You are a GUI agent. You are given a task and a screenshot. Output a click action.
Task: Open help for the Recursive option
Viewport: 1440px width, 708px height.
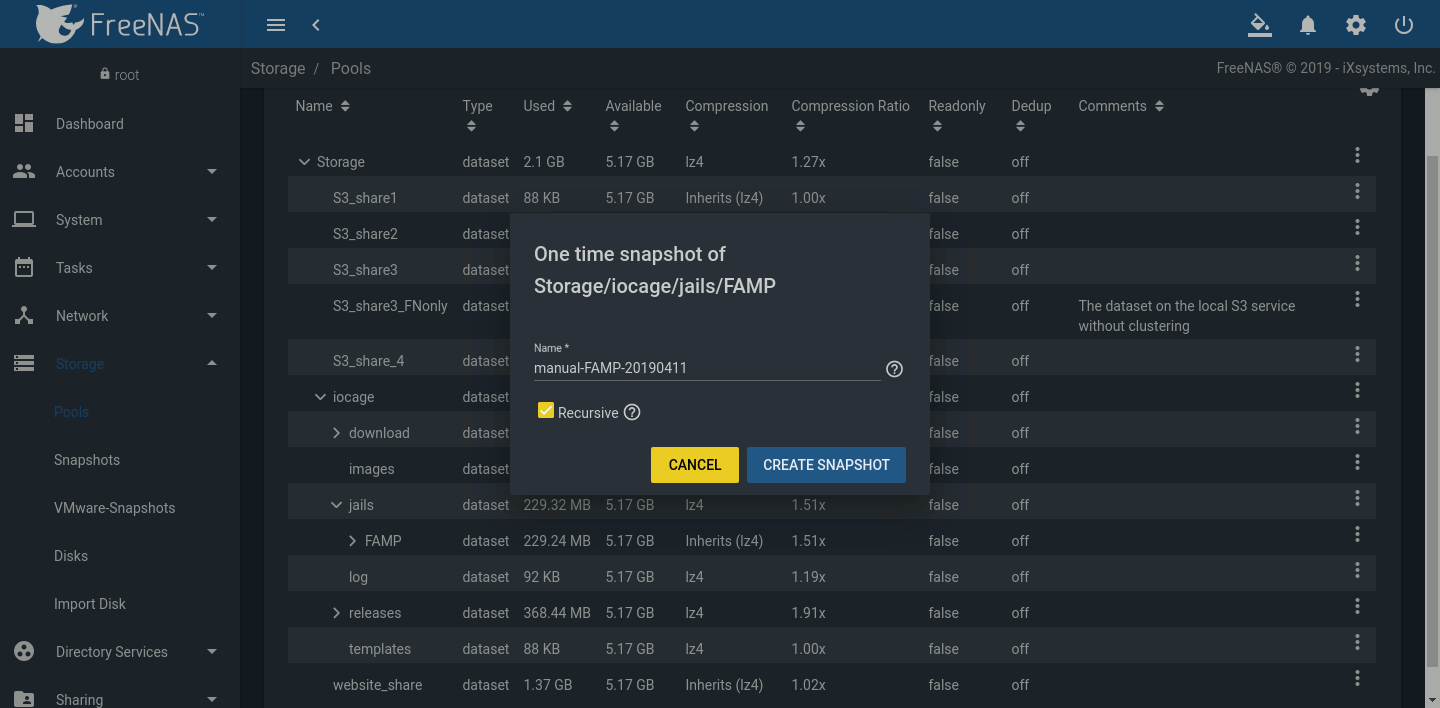coord(632,412)
